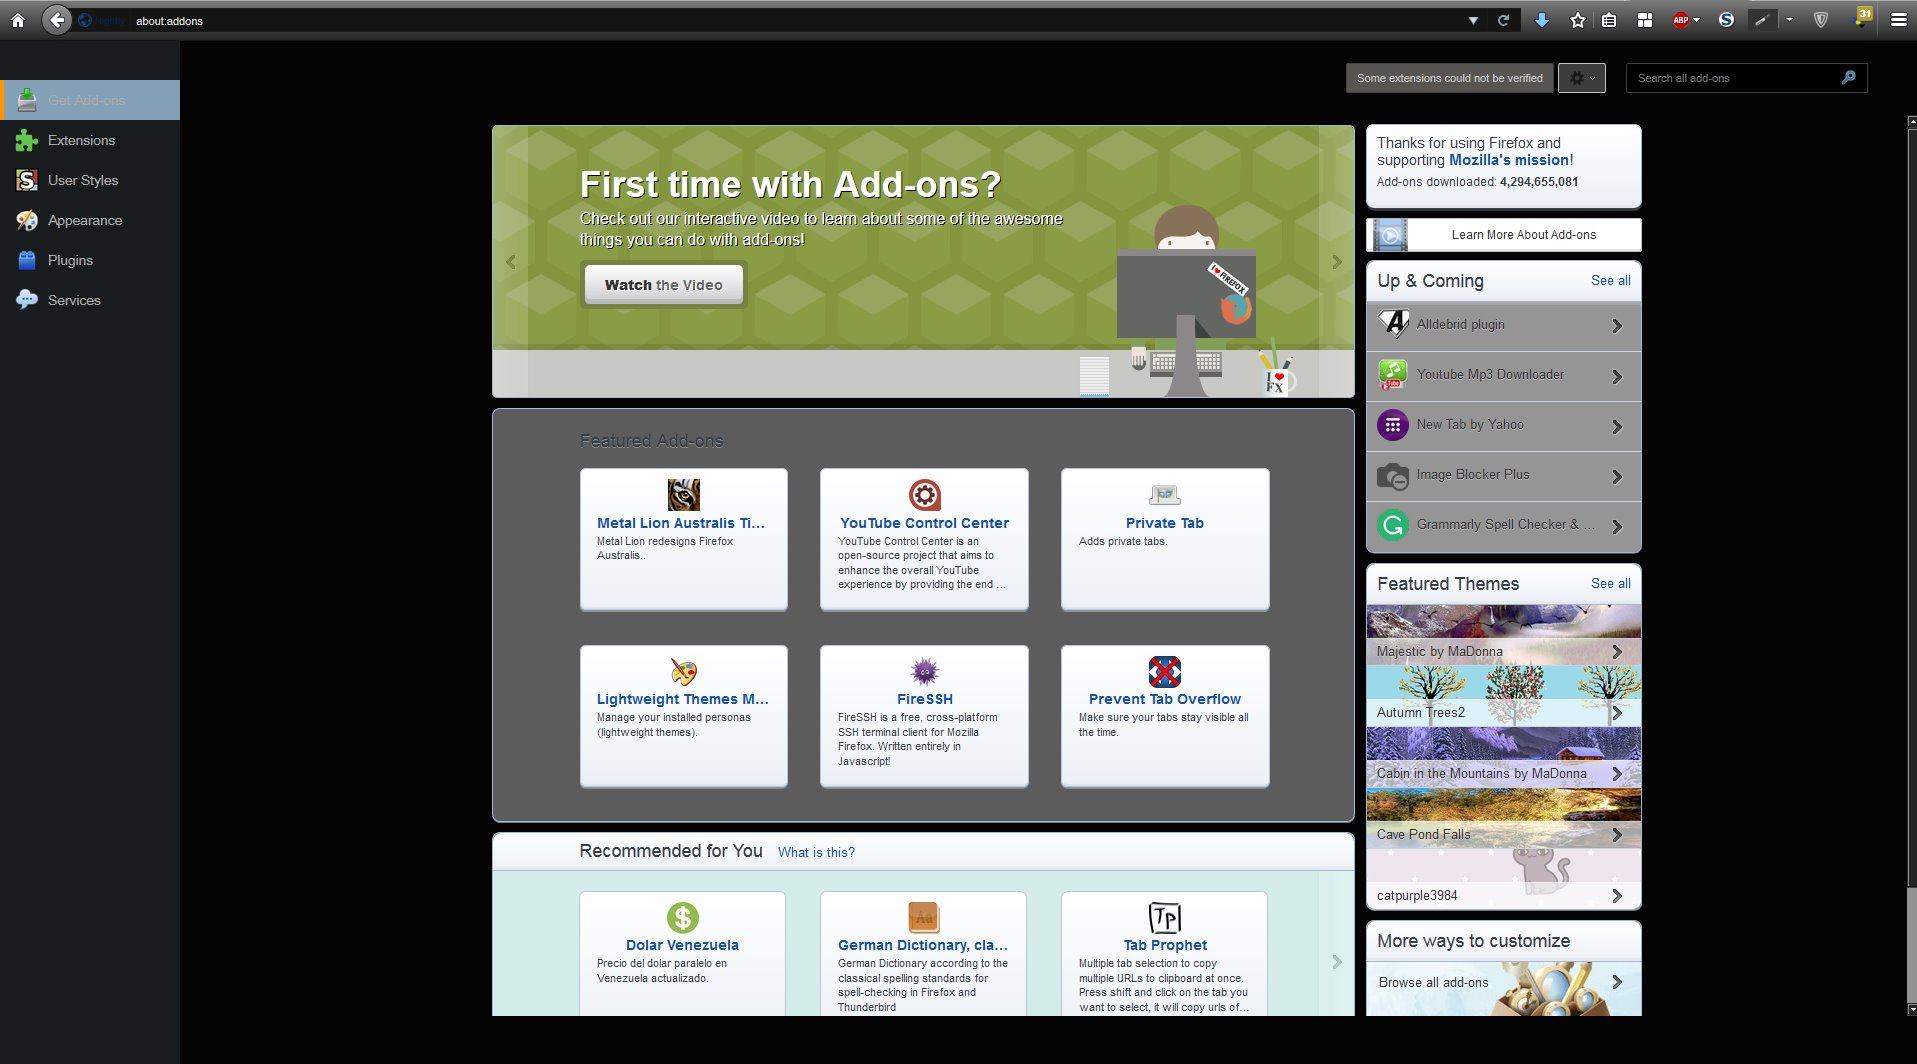
Task: Click the Watch the Video button
Action: (x=663, y=285)
